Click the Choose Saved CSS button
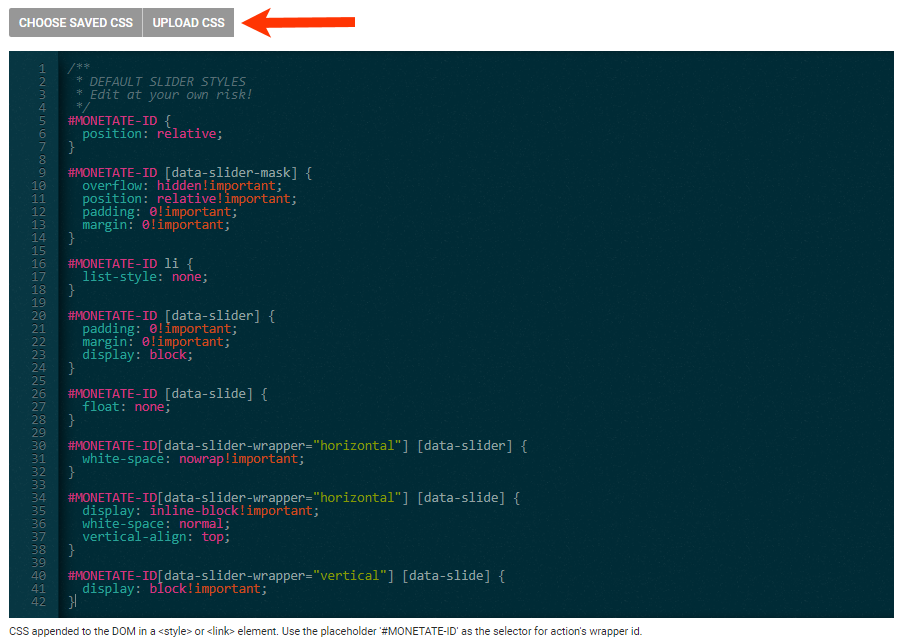The width and height of the screenshot is (902, 643). click(75, 22)
